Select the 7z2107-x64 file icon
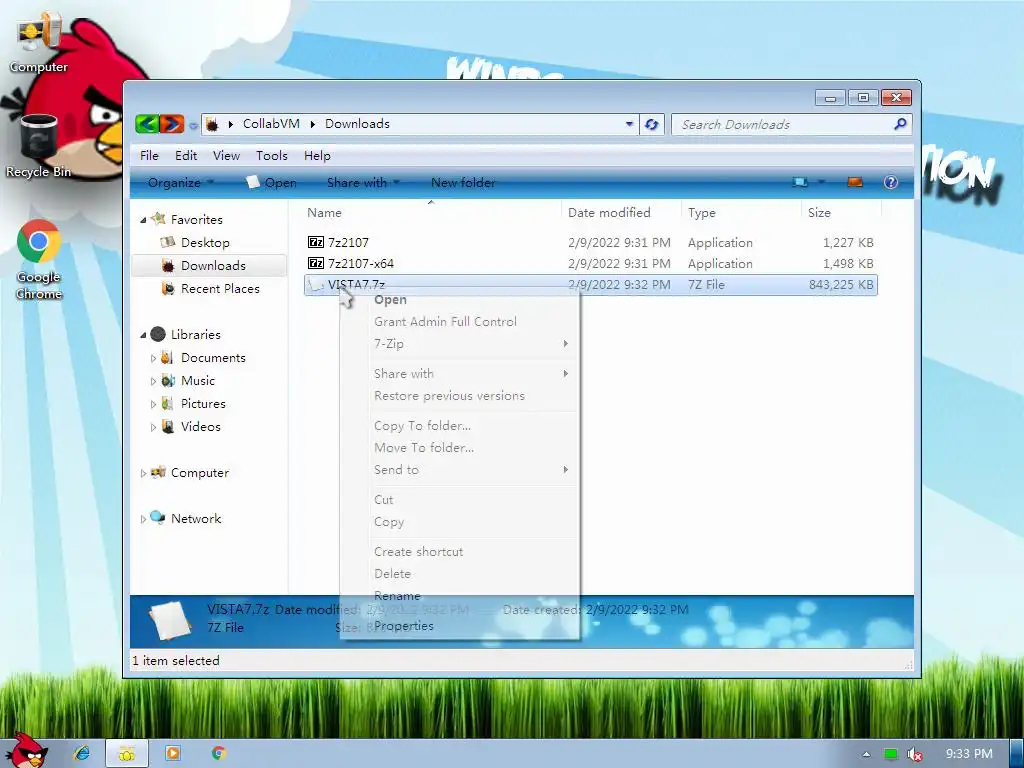This screenshot has width=1024, height=768. coord(316,263)
